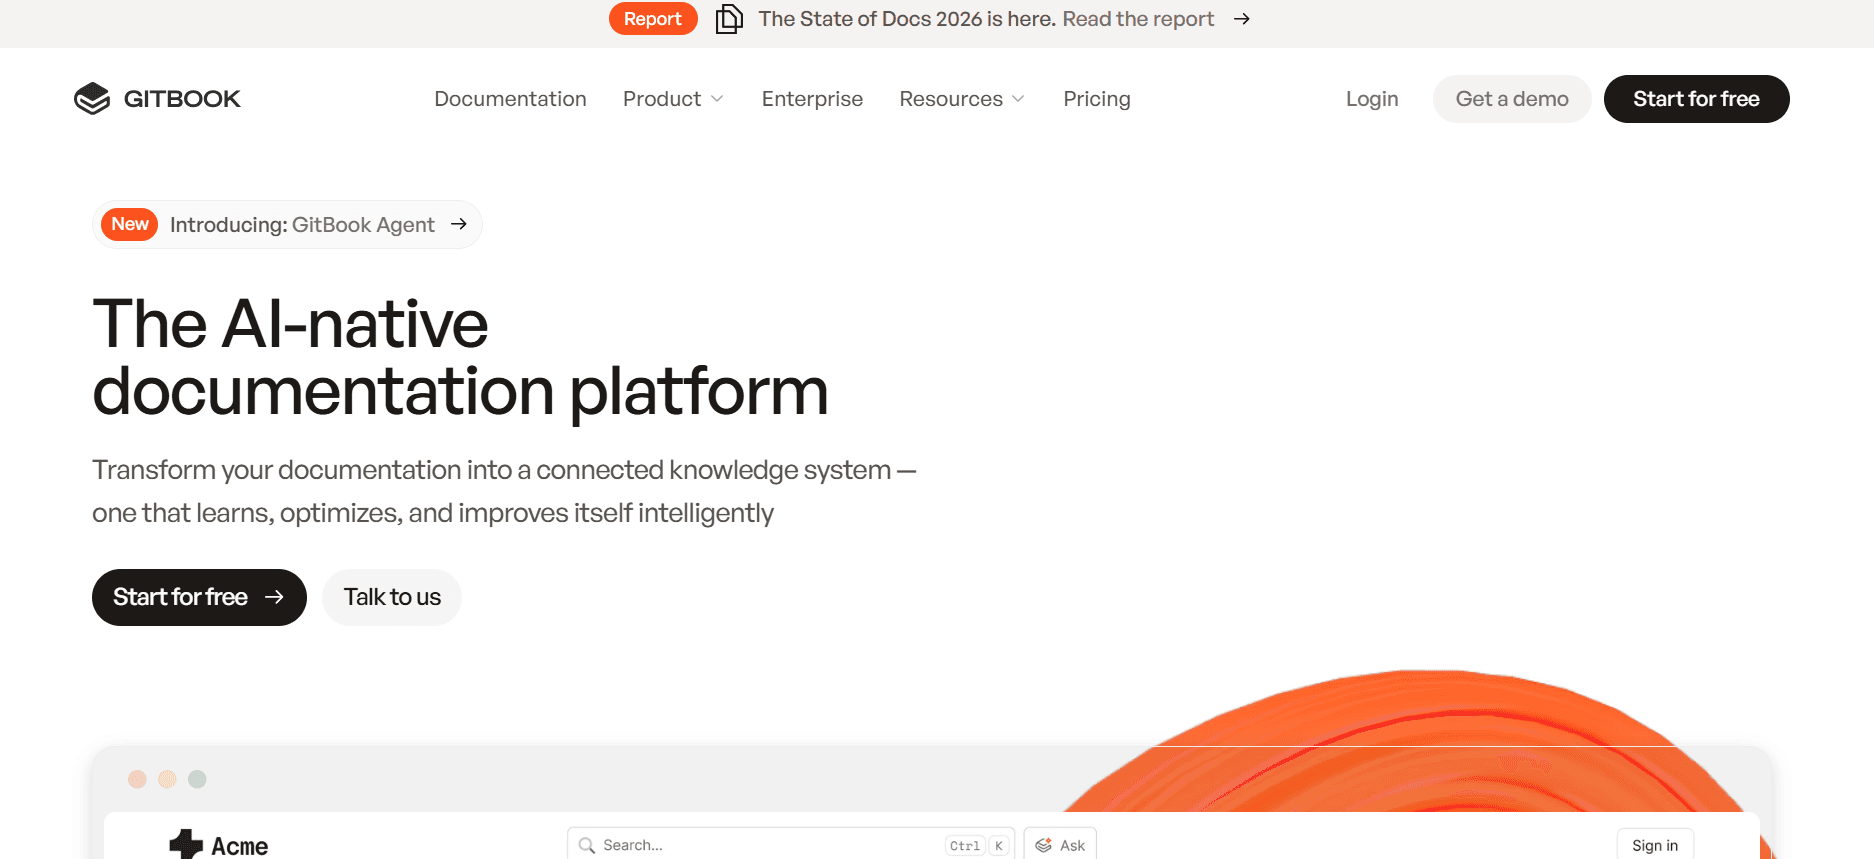
Task: Click the headline The AI-native documentation platform
Action: click(460, 357)
